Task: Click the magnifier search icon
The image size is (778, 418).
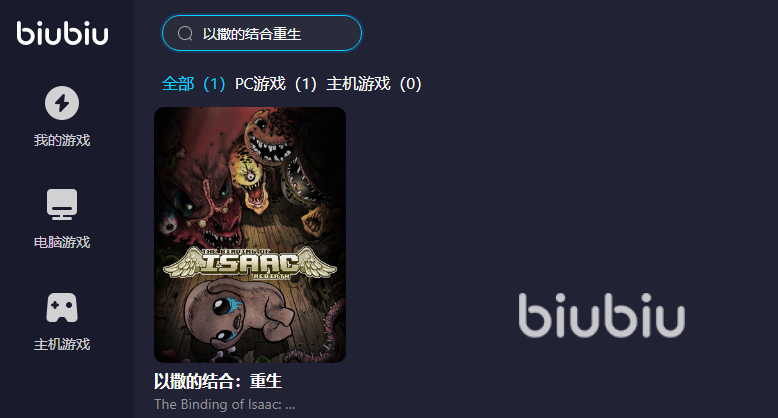Action: point(185,33)
